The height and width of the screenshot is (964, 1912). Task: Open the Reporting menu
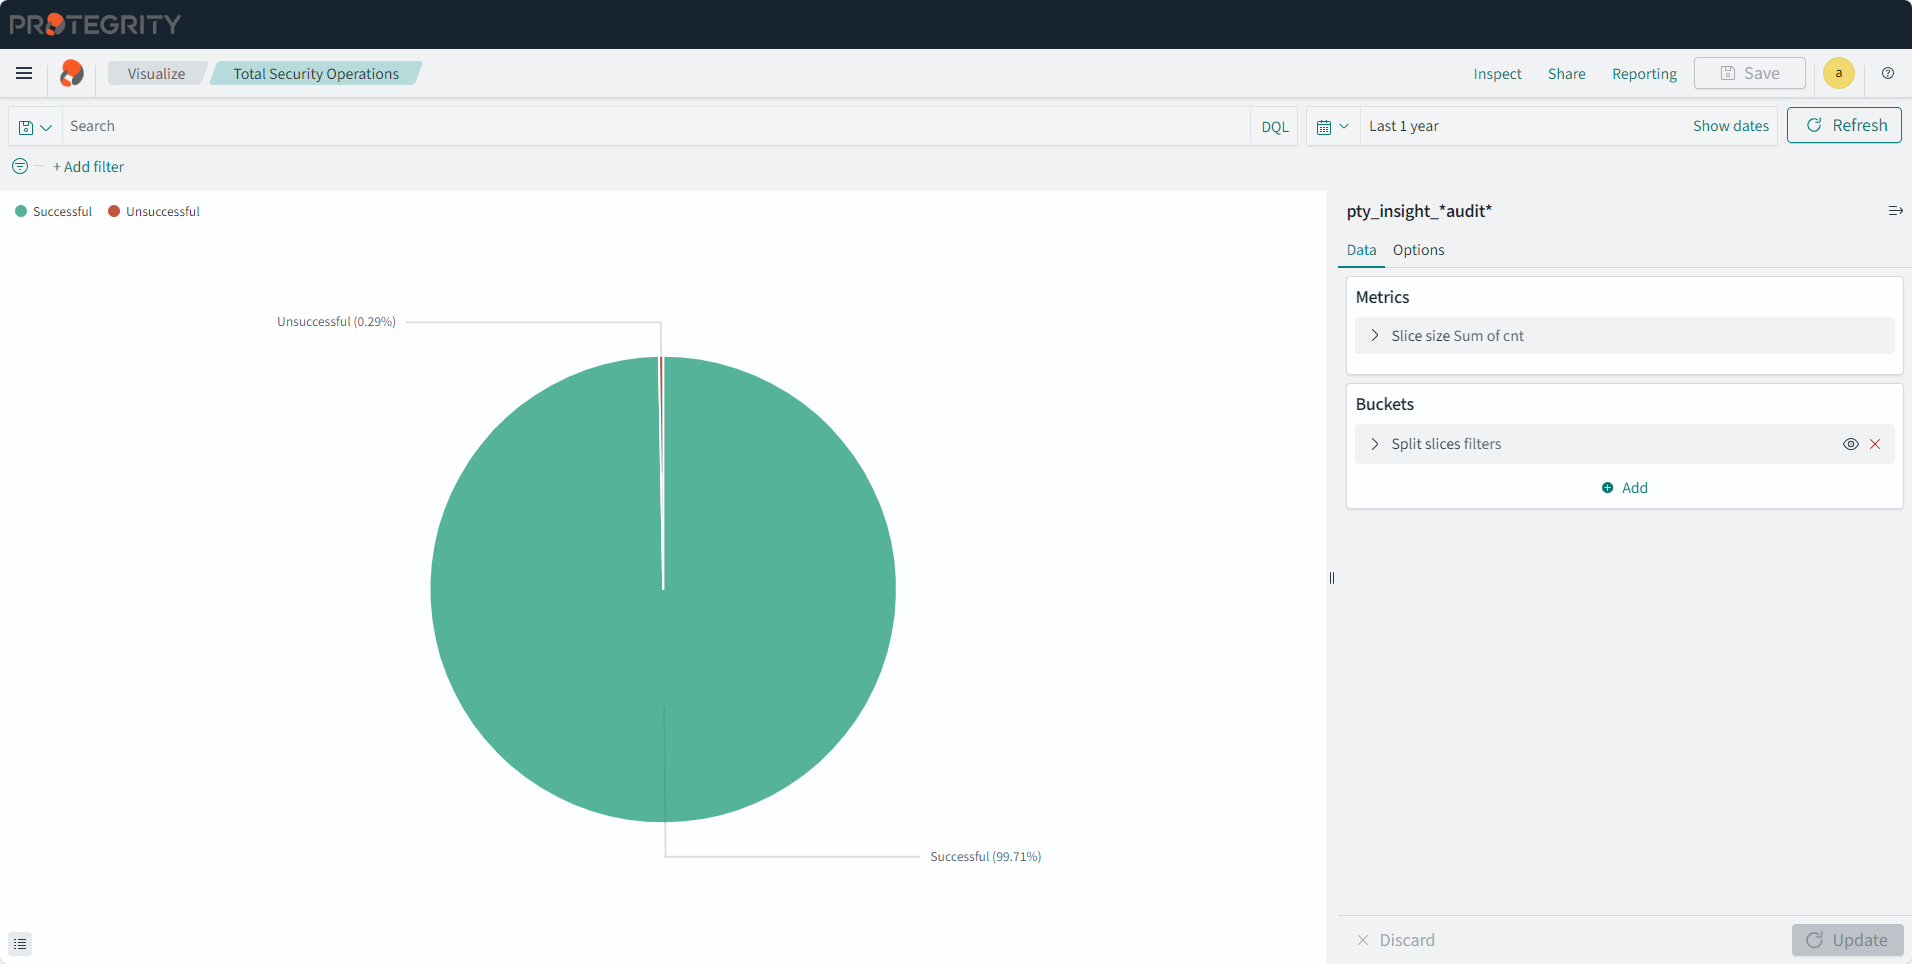tap(1644, 74)
